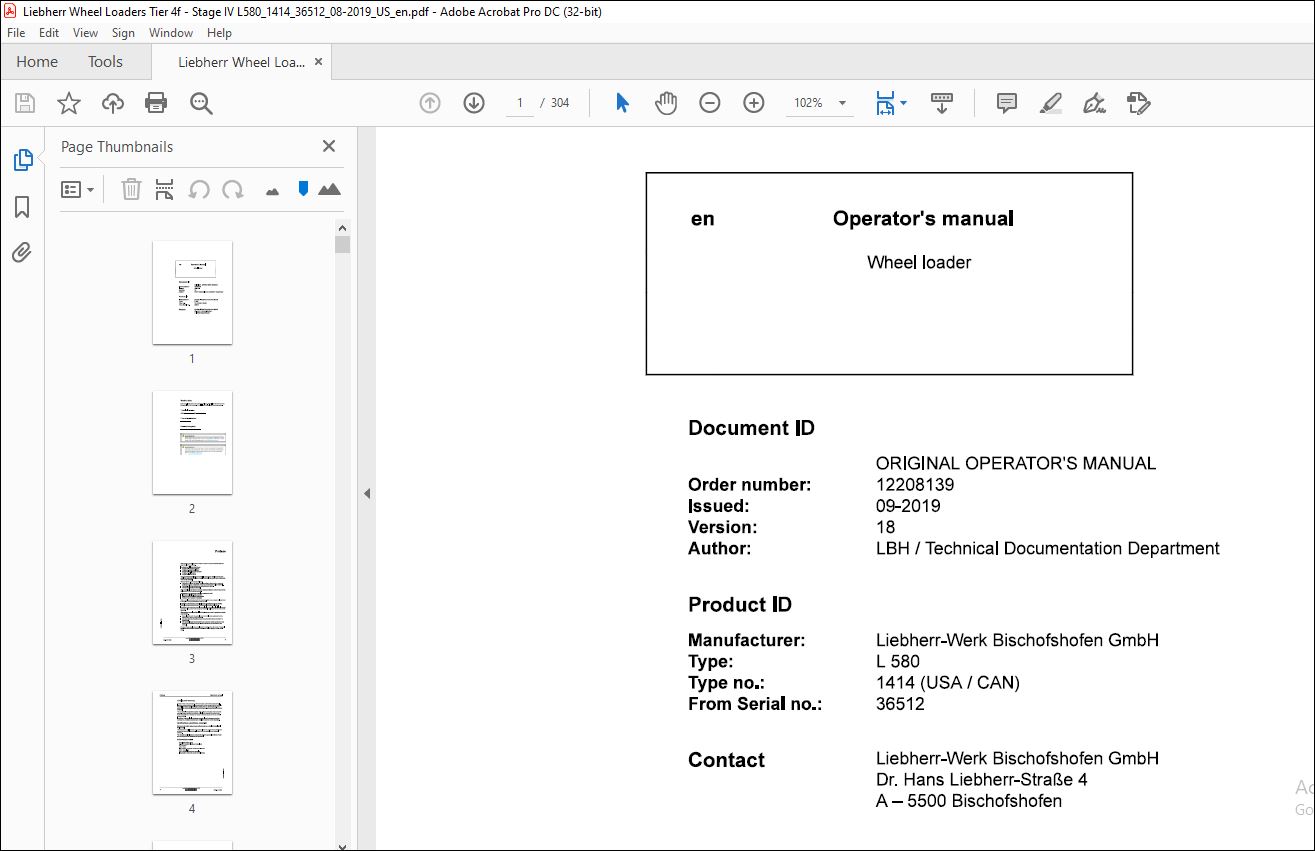
Task: Adjust thumbnail size slider handle
Action: pyautogui.click(x=303, y=188)
